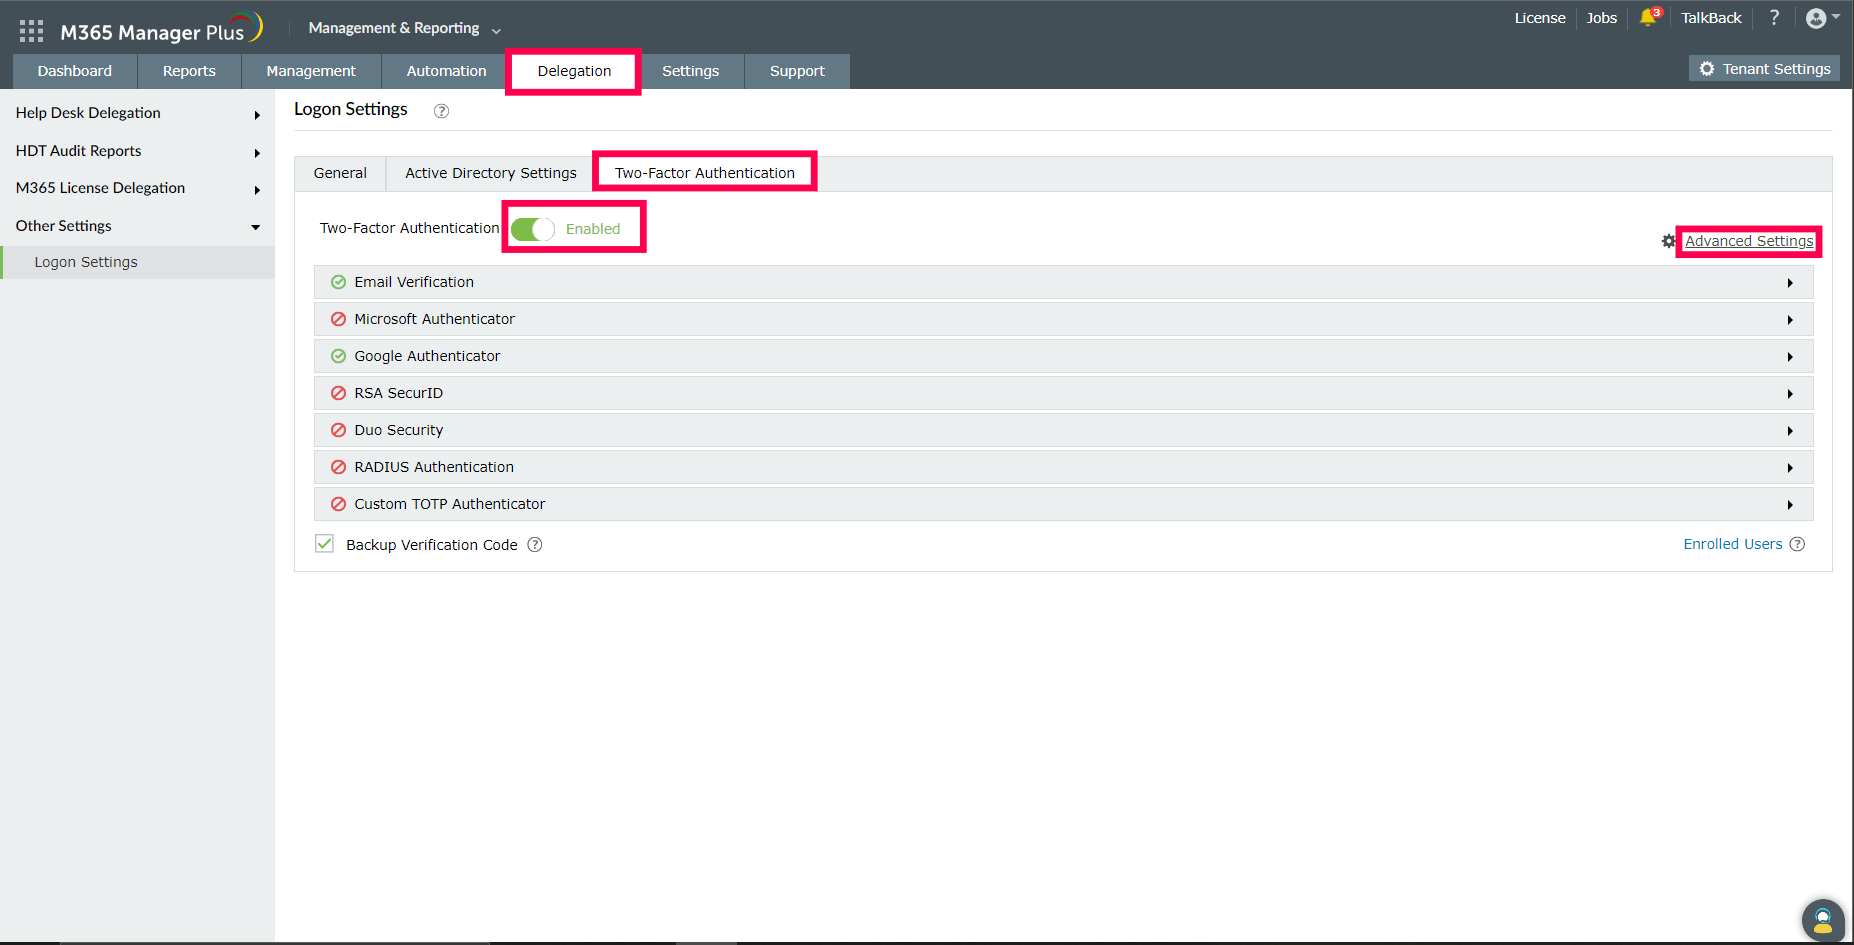Open the user account icon menu
Image resolution: width=1854 pixels, height=945 pixels.
tap(1815, 17)
